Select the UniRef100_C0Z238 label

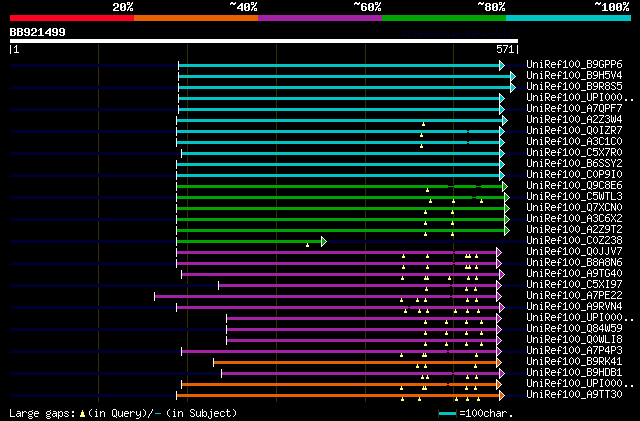(574, 241)
